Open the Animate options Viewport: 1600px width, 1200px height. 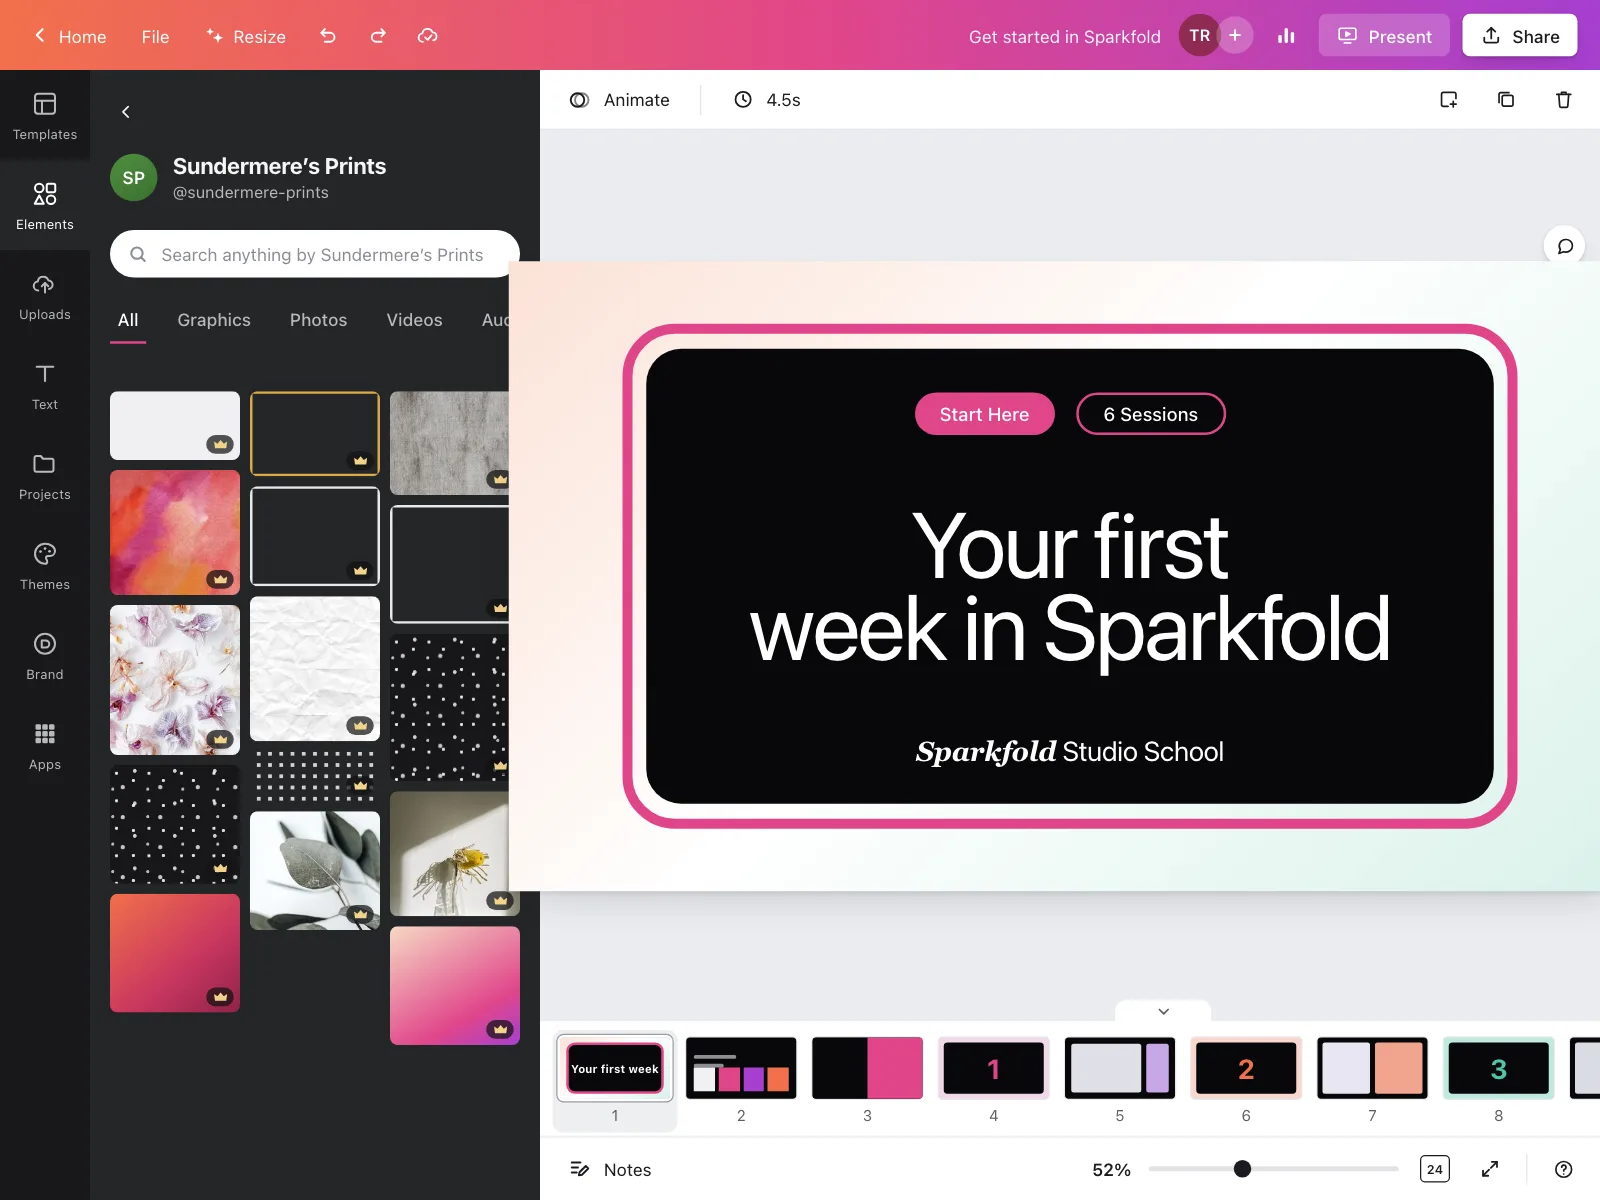(x=620, y=100)
